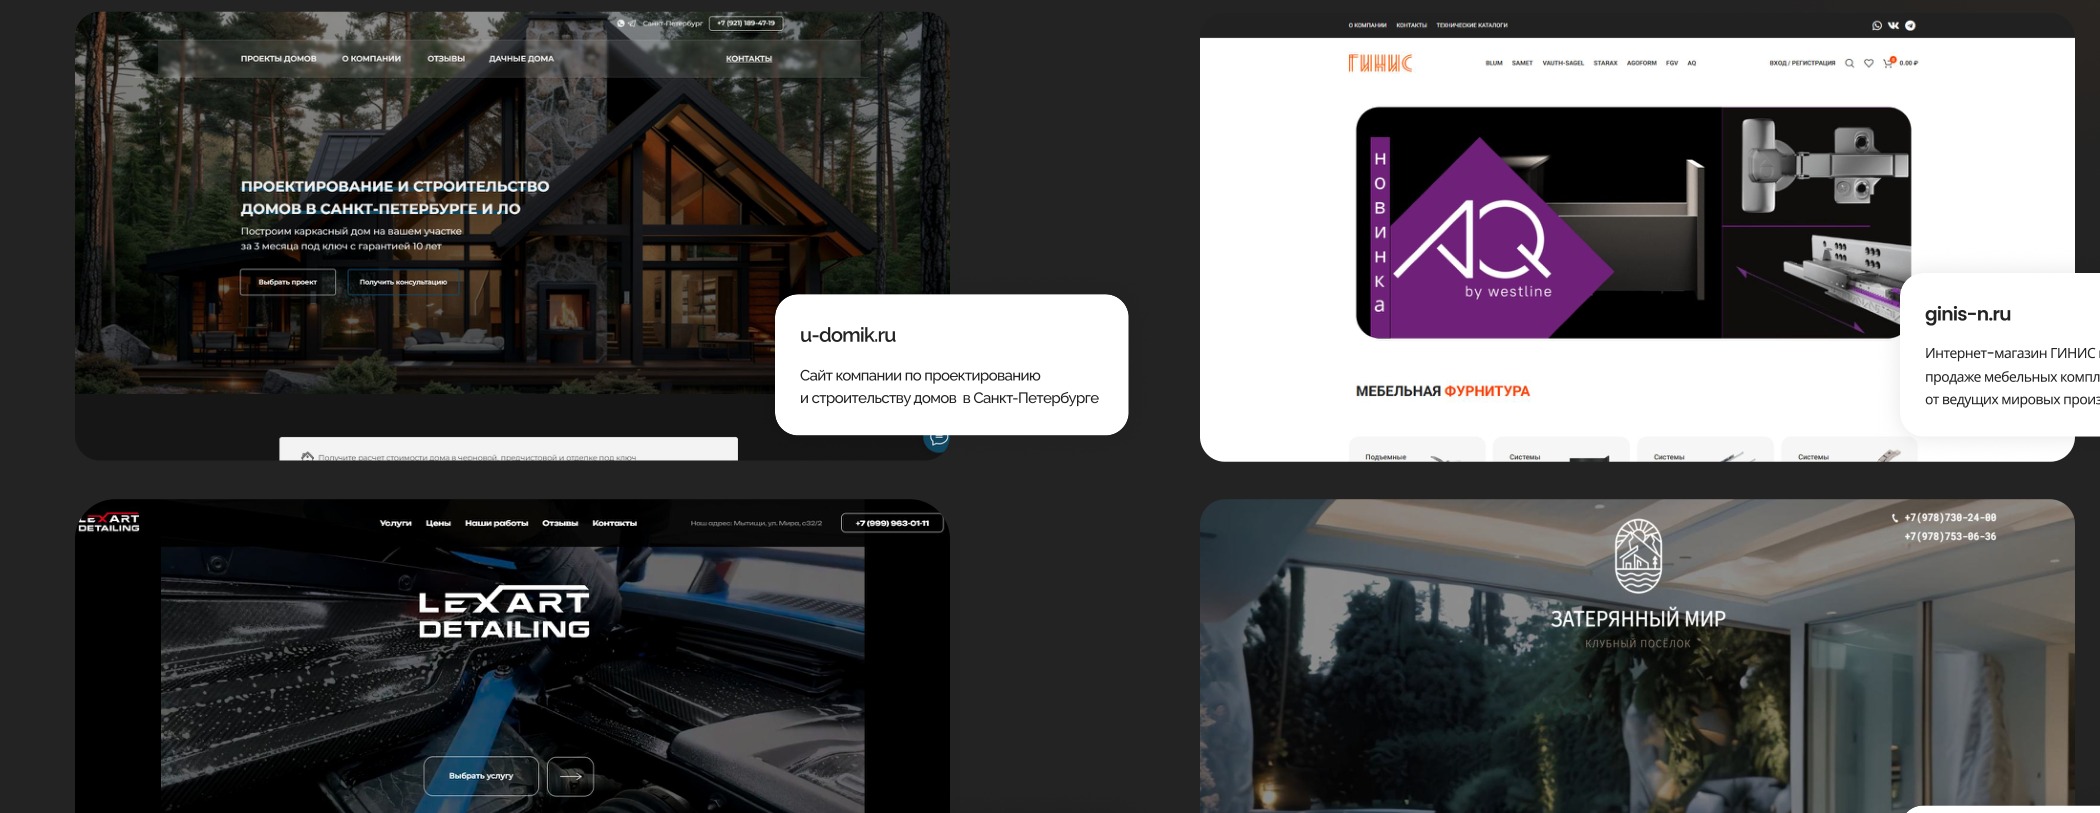Open WhatsApp icon in ГИНИС site header
This screenshot has height=813, width=2100.
pos(1877,26)
